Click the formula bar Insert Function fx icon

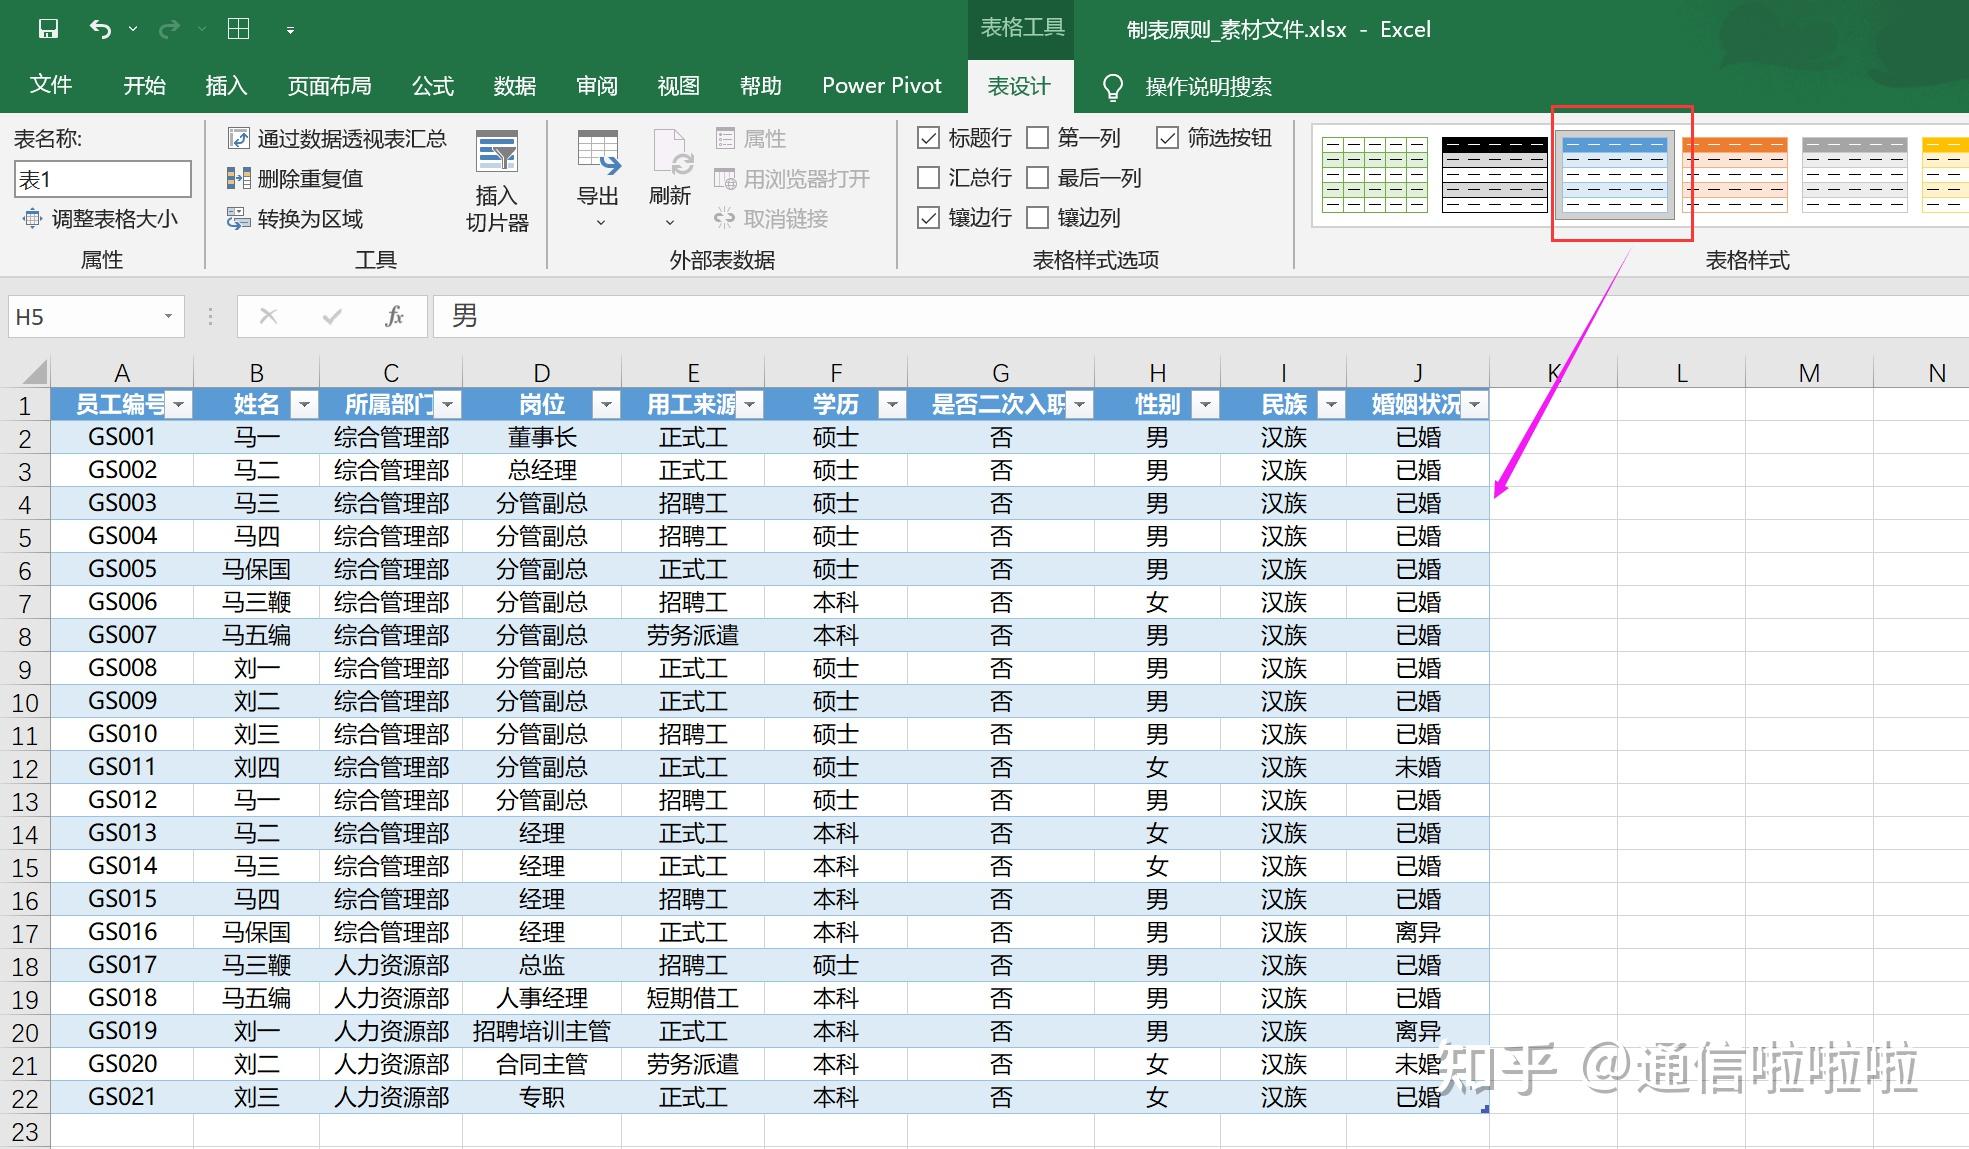(394, 317)
